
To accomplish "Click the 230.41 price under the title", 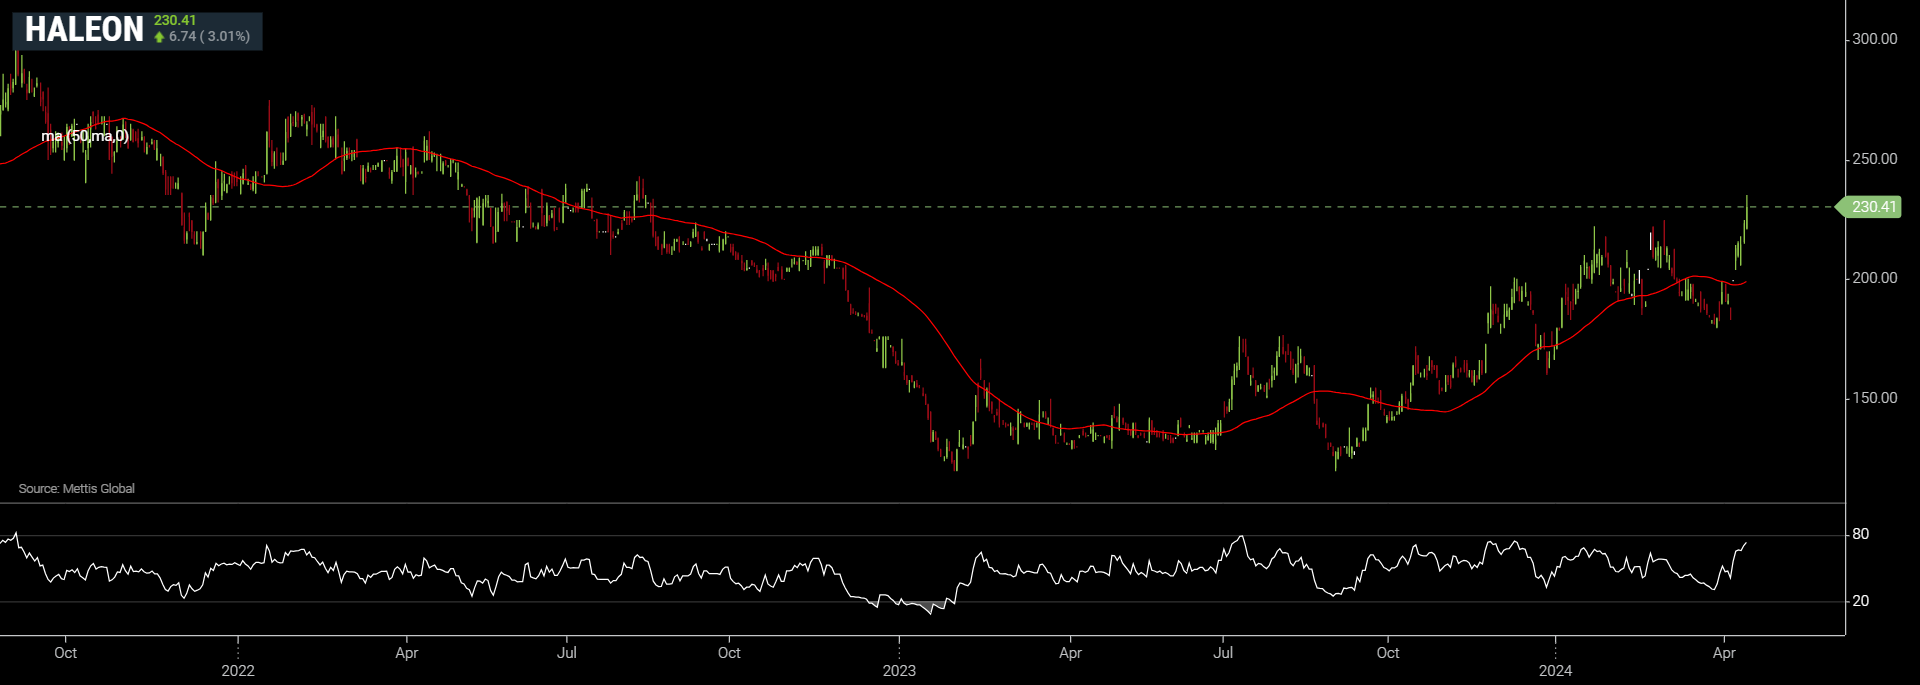I will click(175, 20).
